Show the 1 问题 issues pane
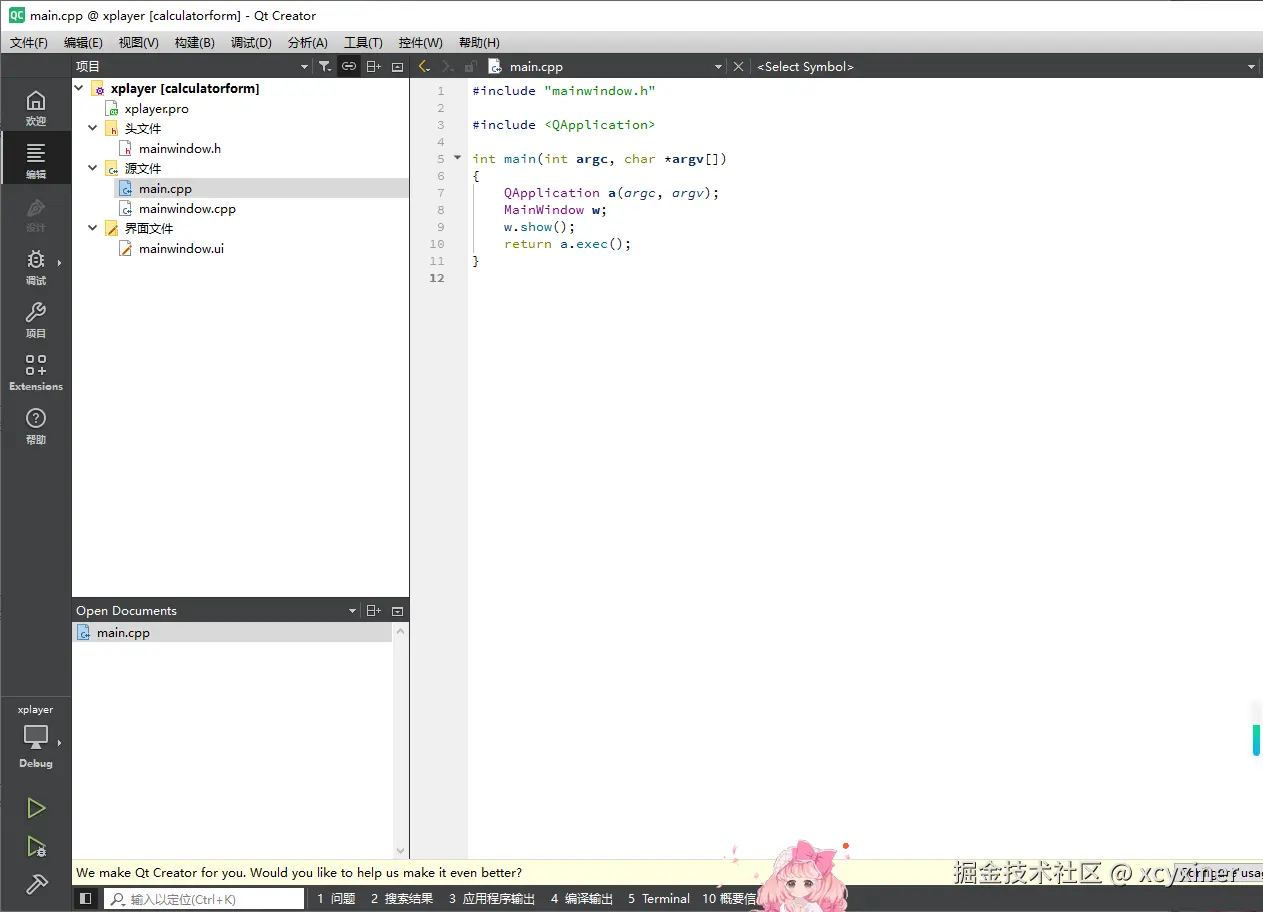Viewport: 1263px width, 912px height. pyautogui.click(x=336, y=899)
